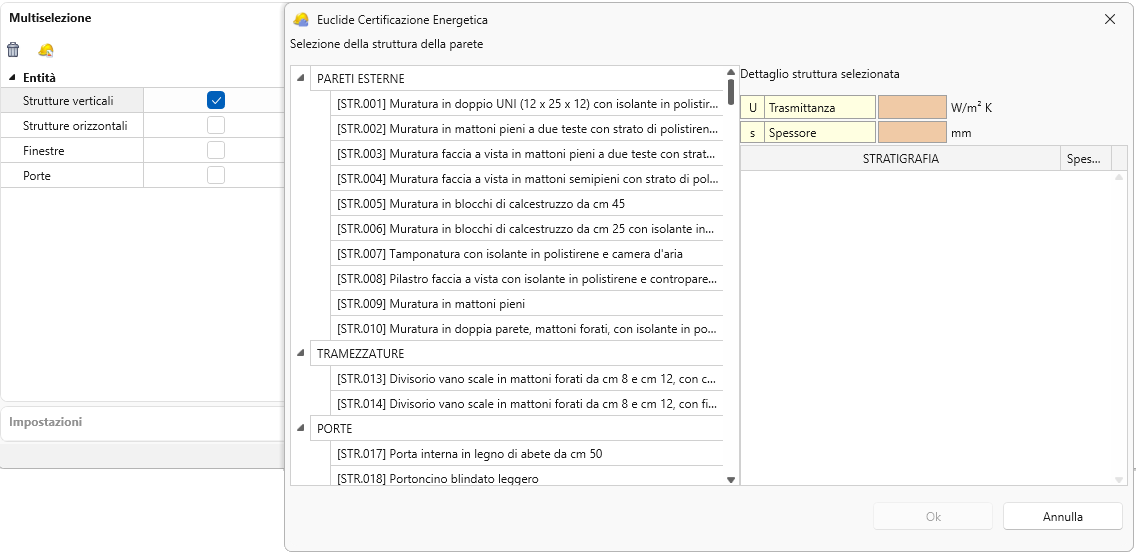Enable the Strutture orizzontali checkbox
1136x558 pixels.
click(216, 125)
